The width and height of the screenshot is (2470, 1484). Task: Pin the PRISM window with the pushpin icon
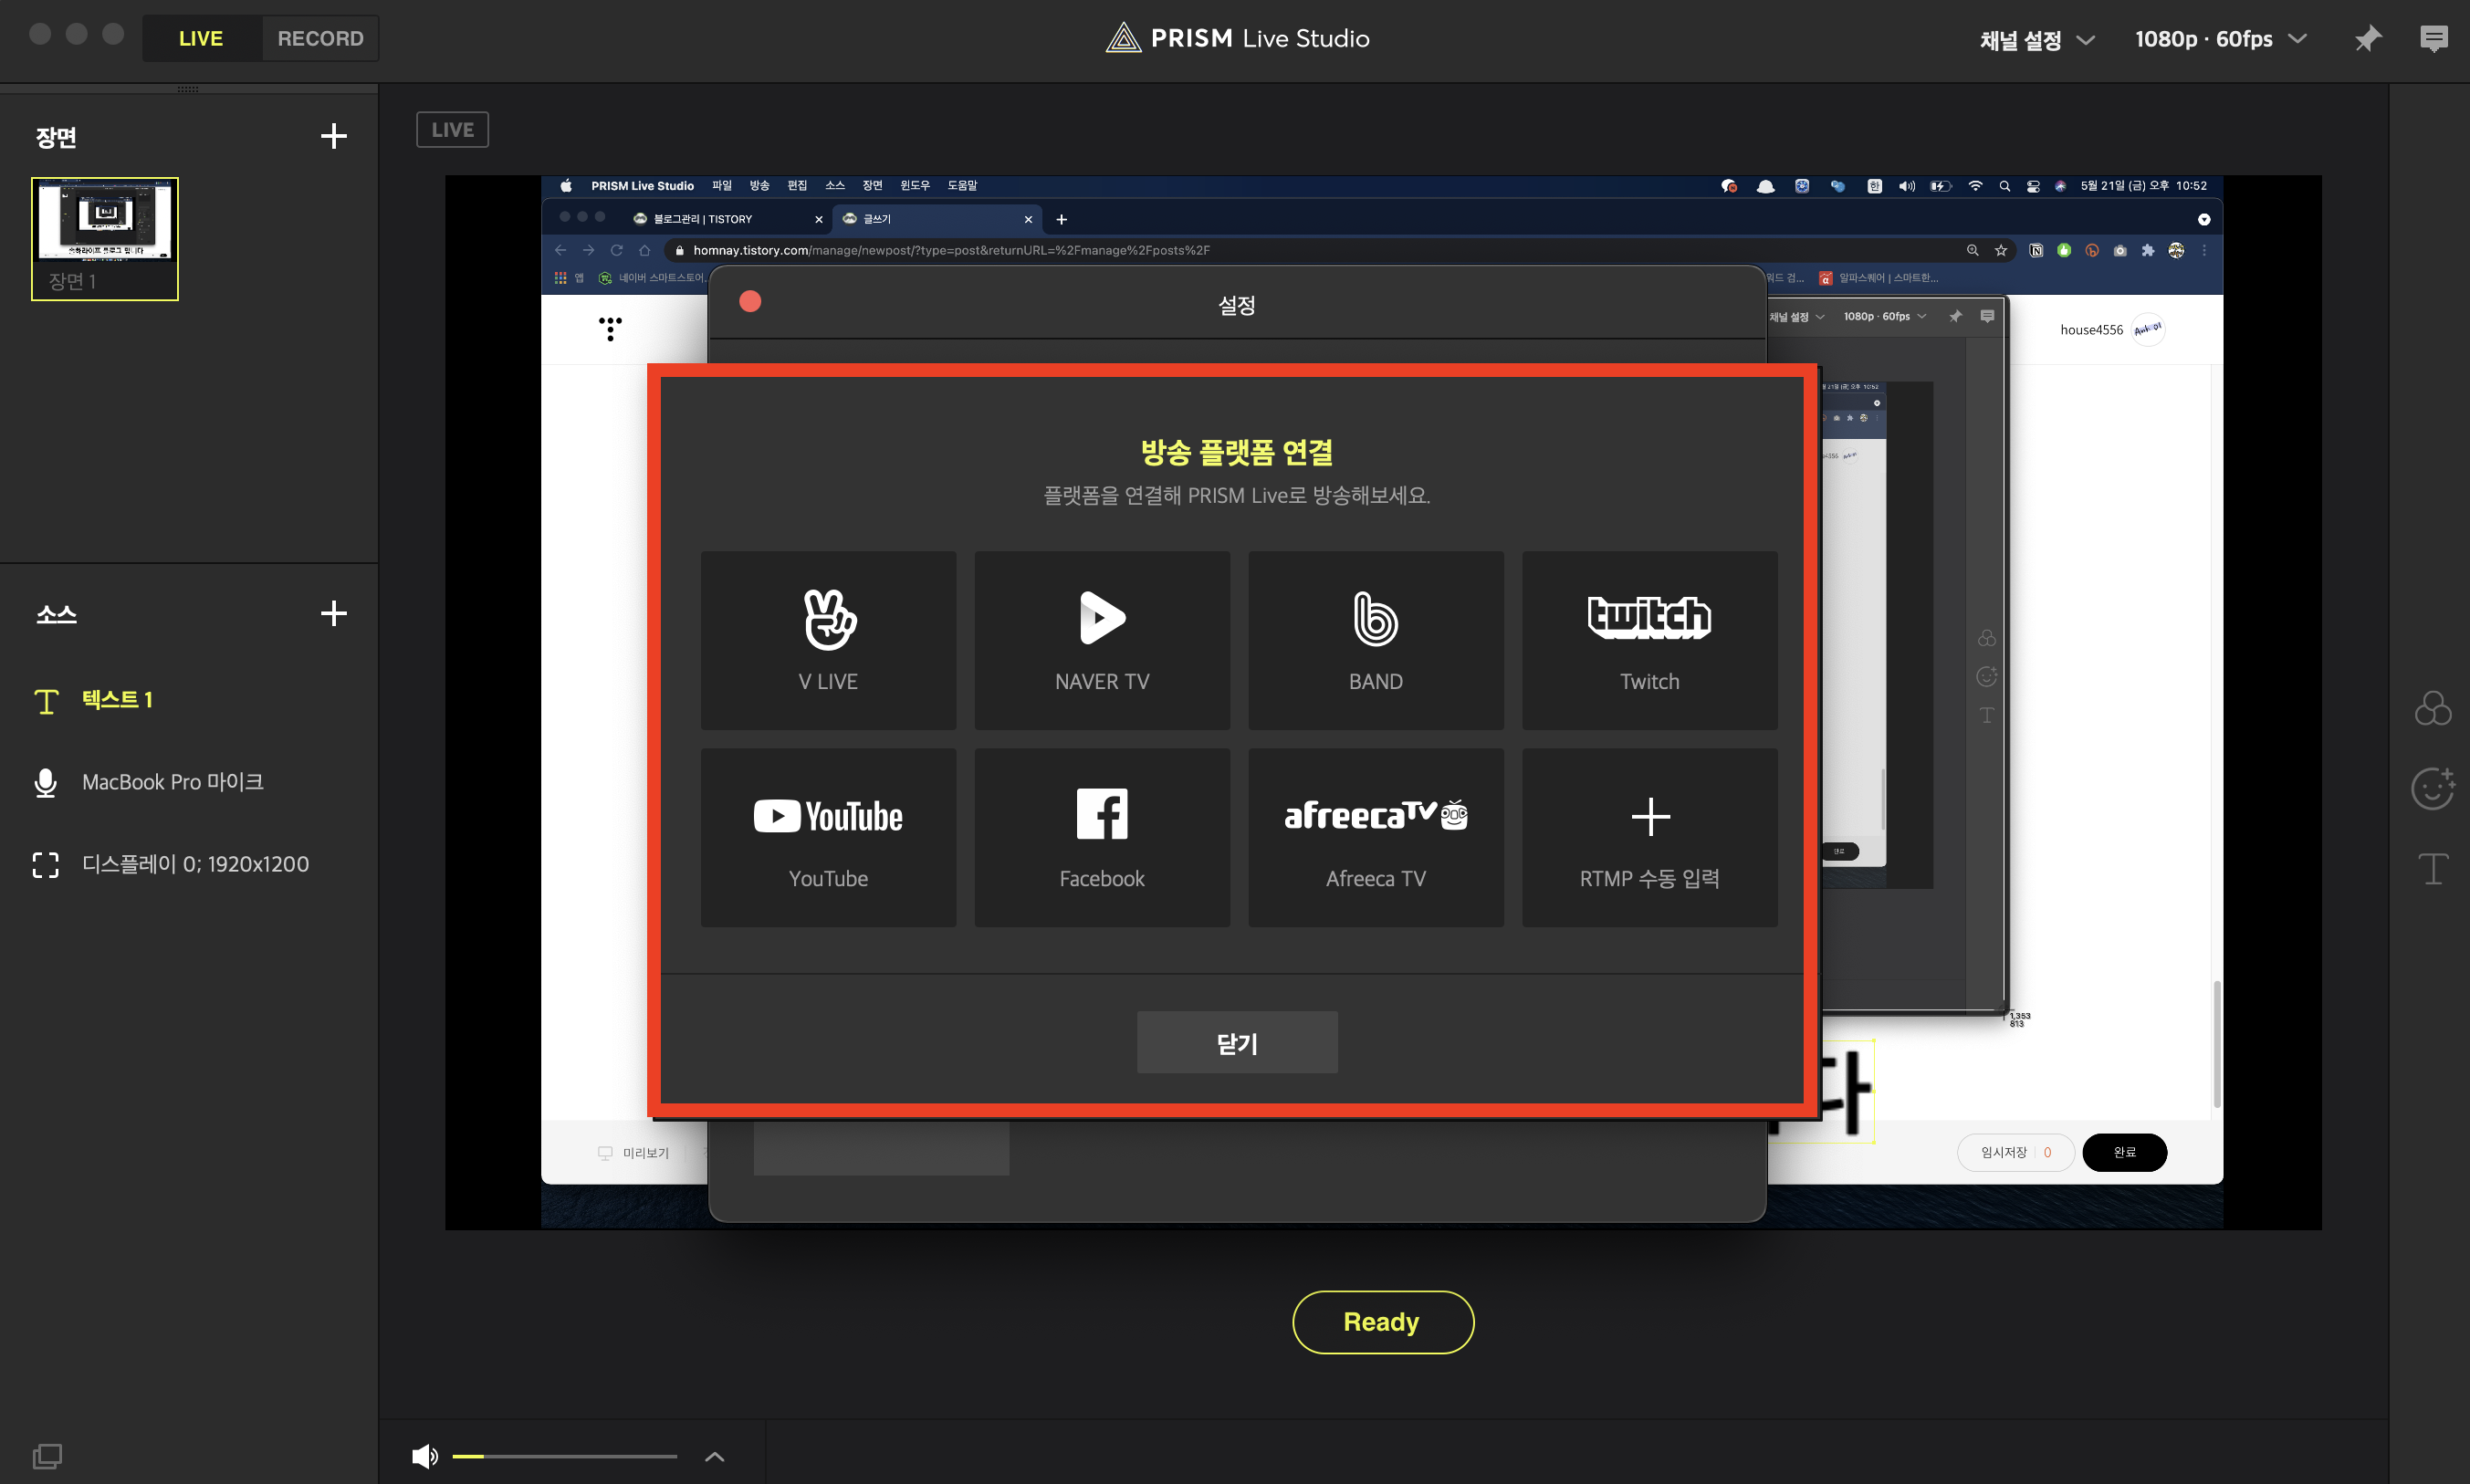pos(2367,39)
